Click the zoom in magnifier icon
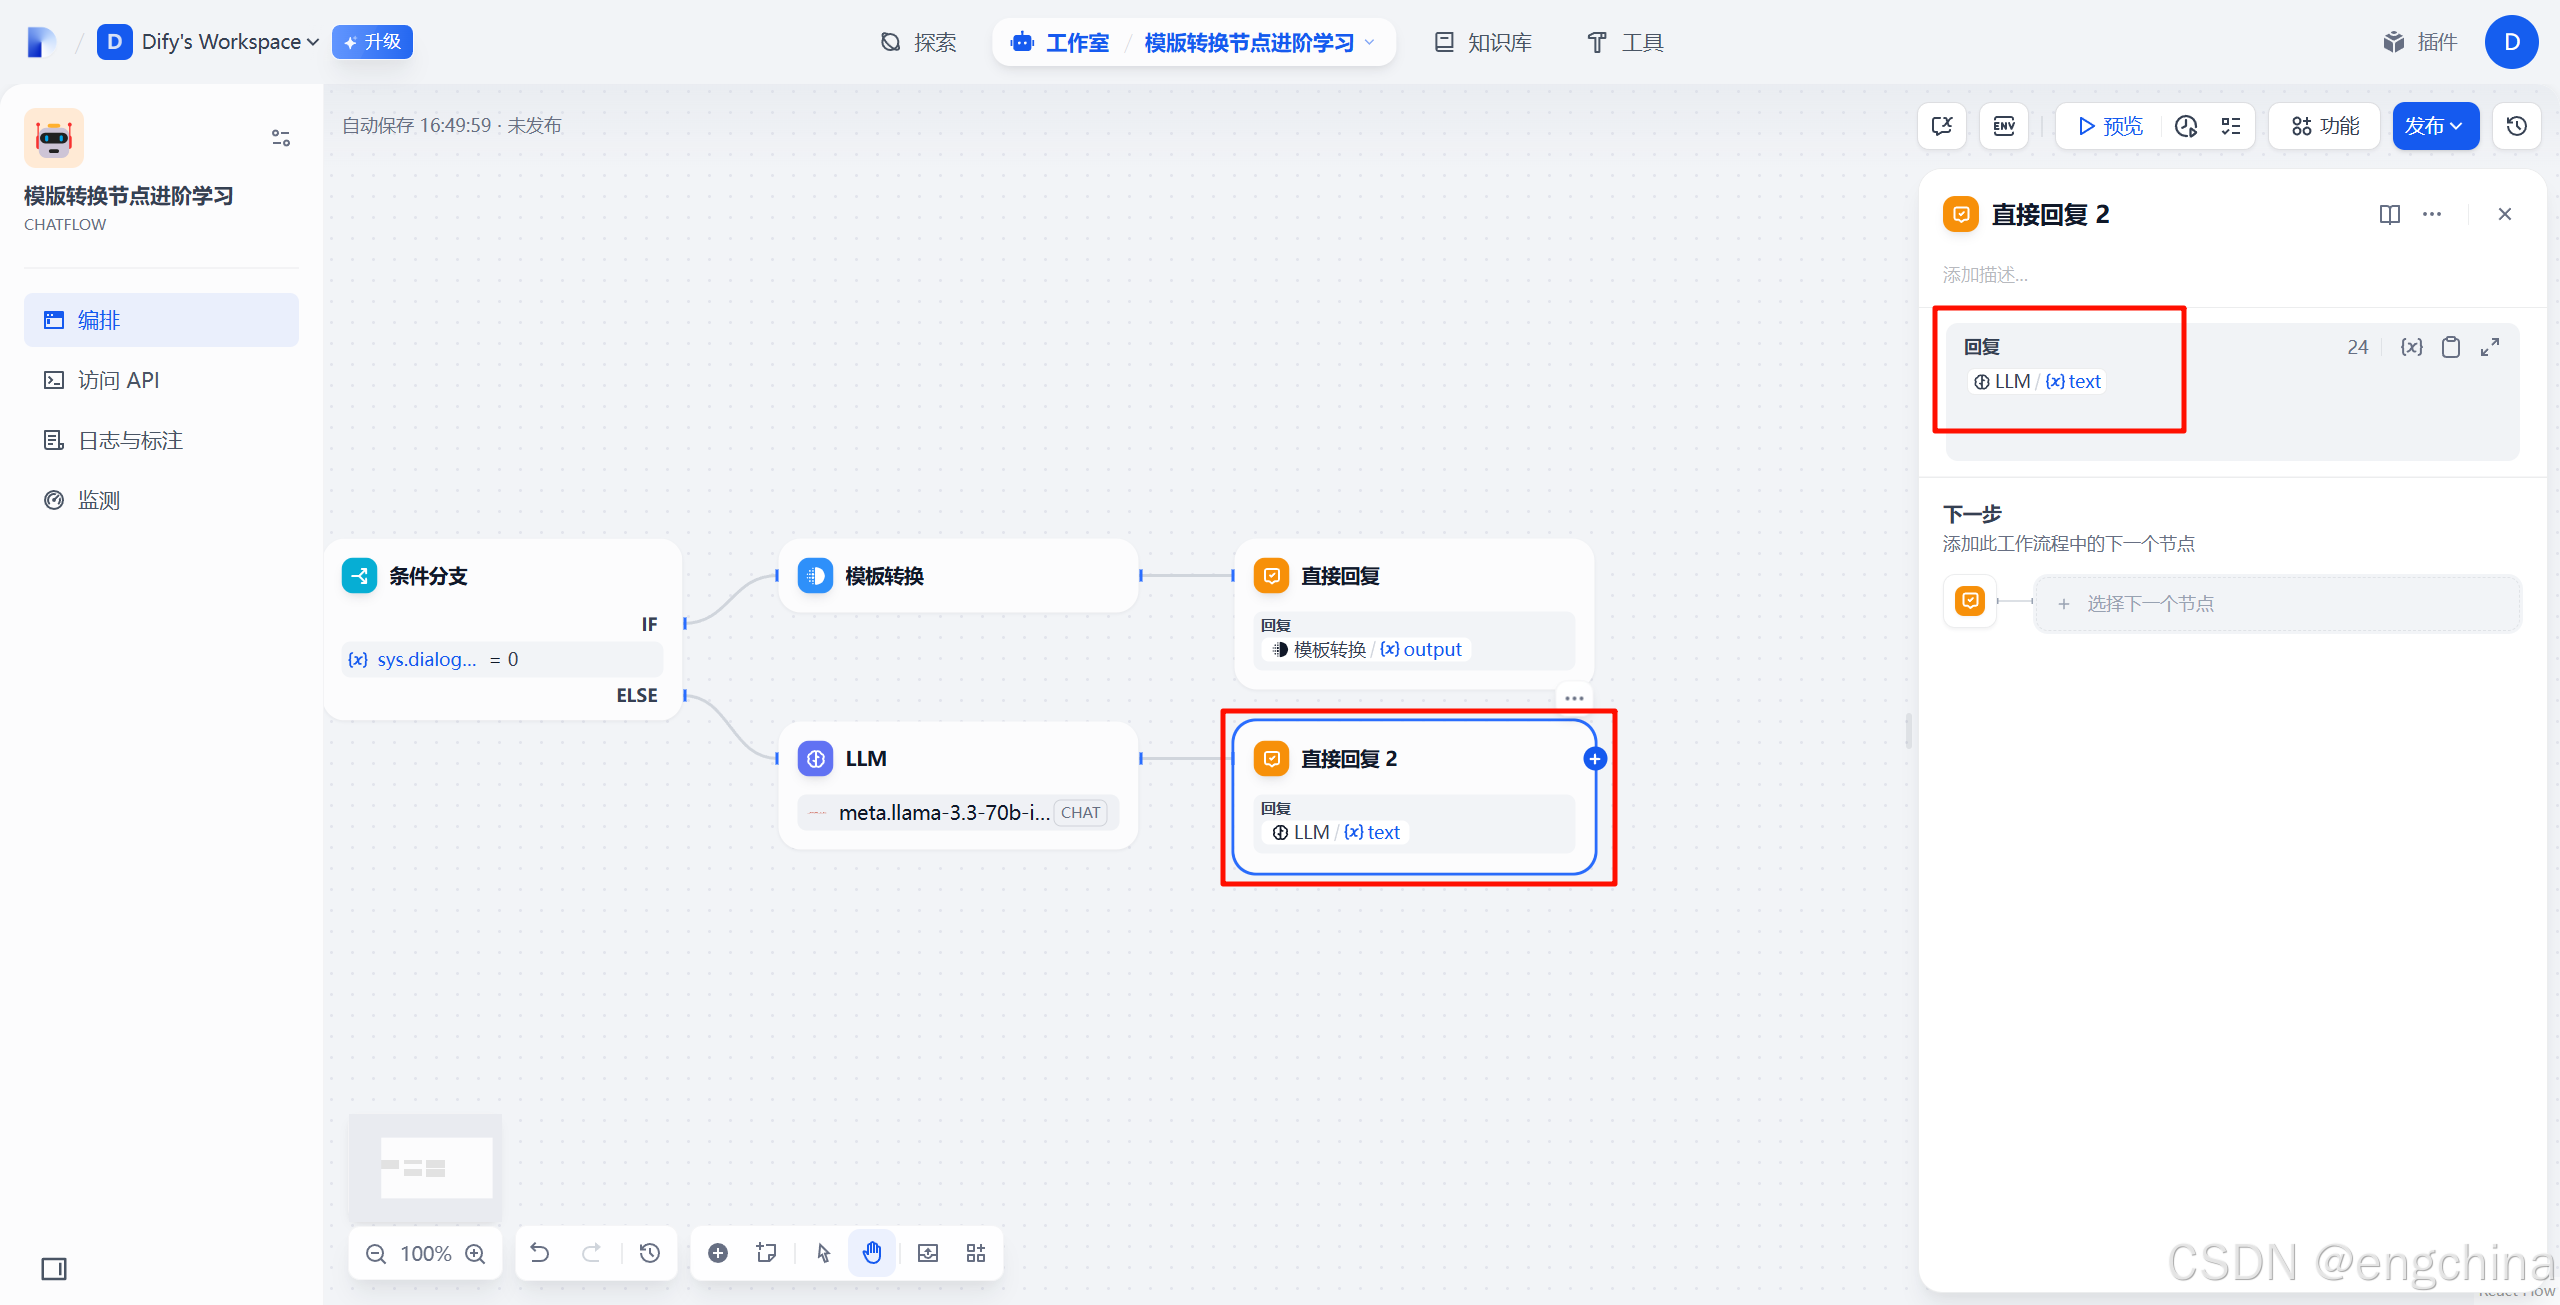The width and height of the screenshot is (2560, 1305). (x=476, y=1254)
